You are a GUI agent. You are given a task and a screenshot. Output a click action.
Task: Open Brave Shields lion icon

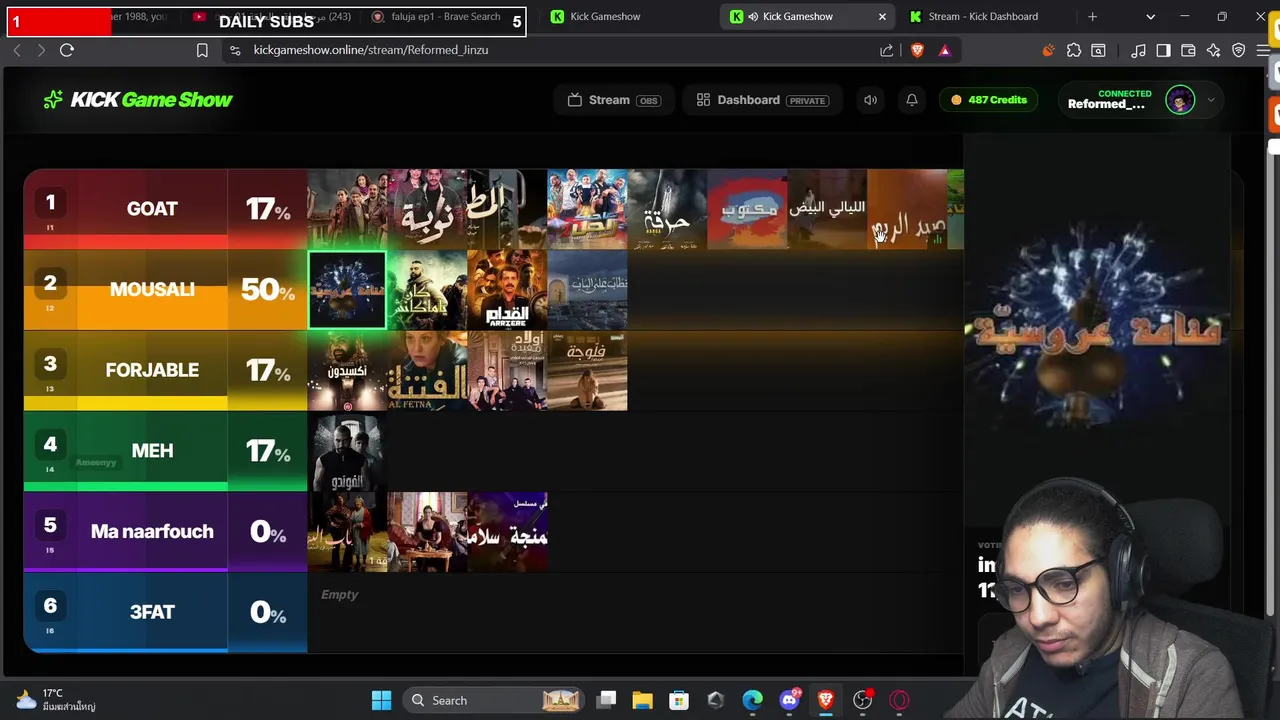[x=917, y=50]
